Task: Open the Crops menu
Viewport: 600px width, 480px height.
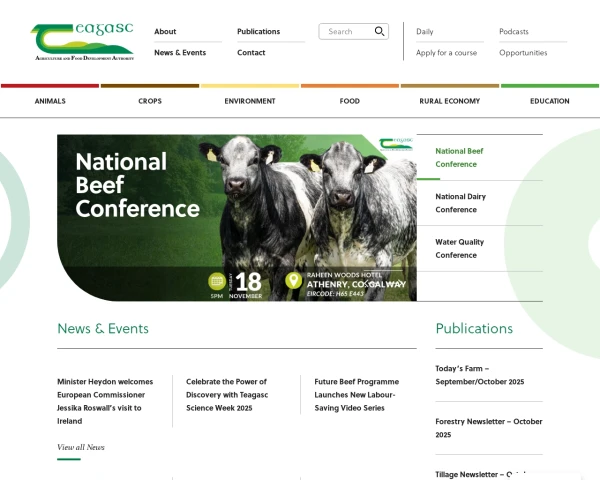Action: click(x=150, y=101)
